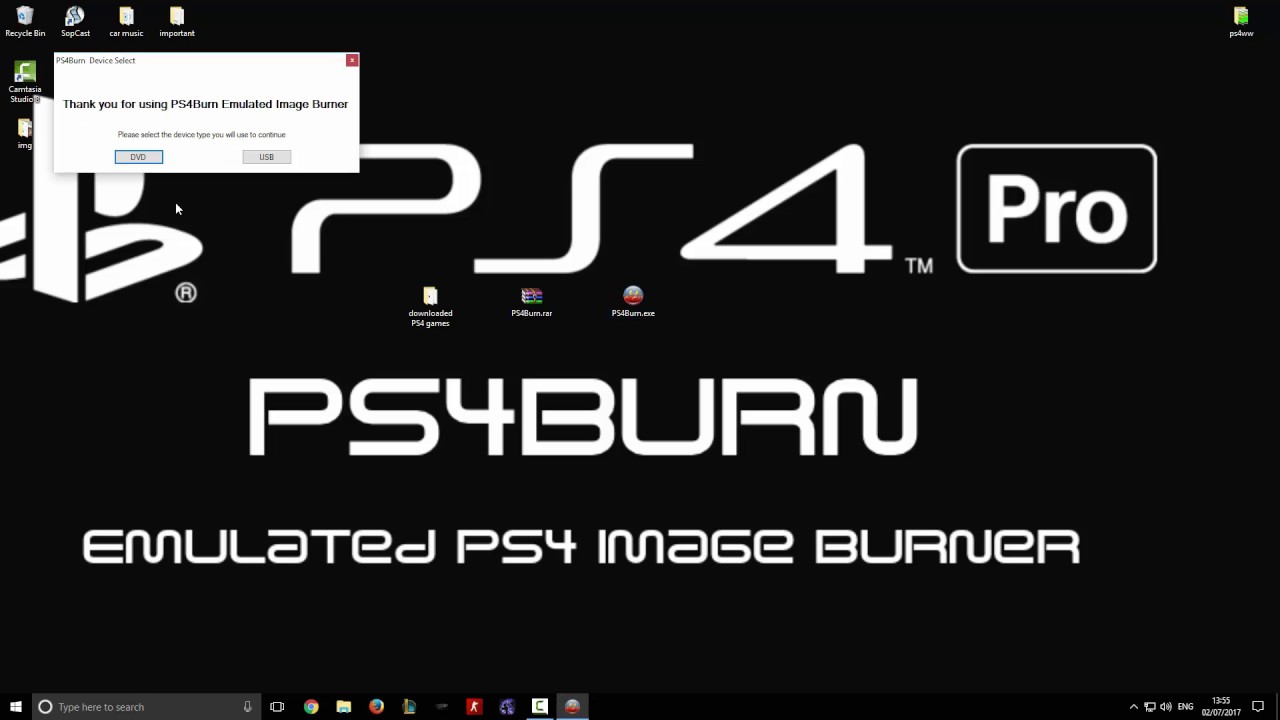
Task: Select the Camtasia Studio 8 shortcut
Action: click(x=25, y=82)
